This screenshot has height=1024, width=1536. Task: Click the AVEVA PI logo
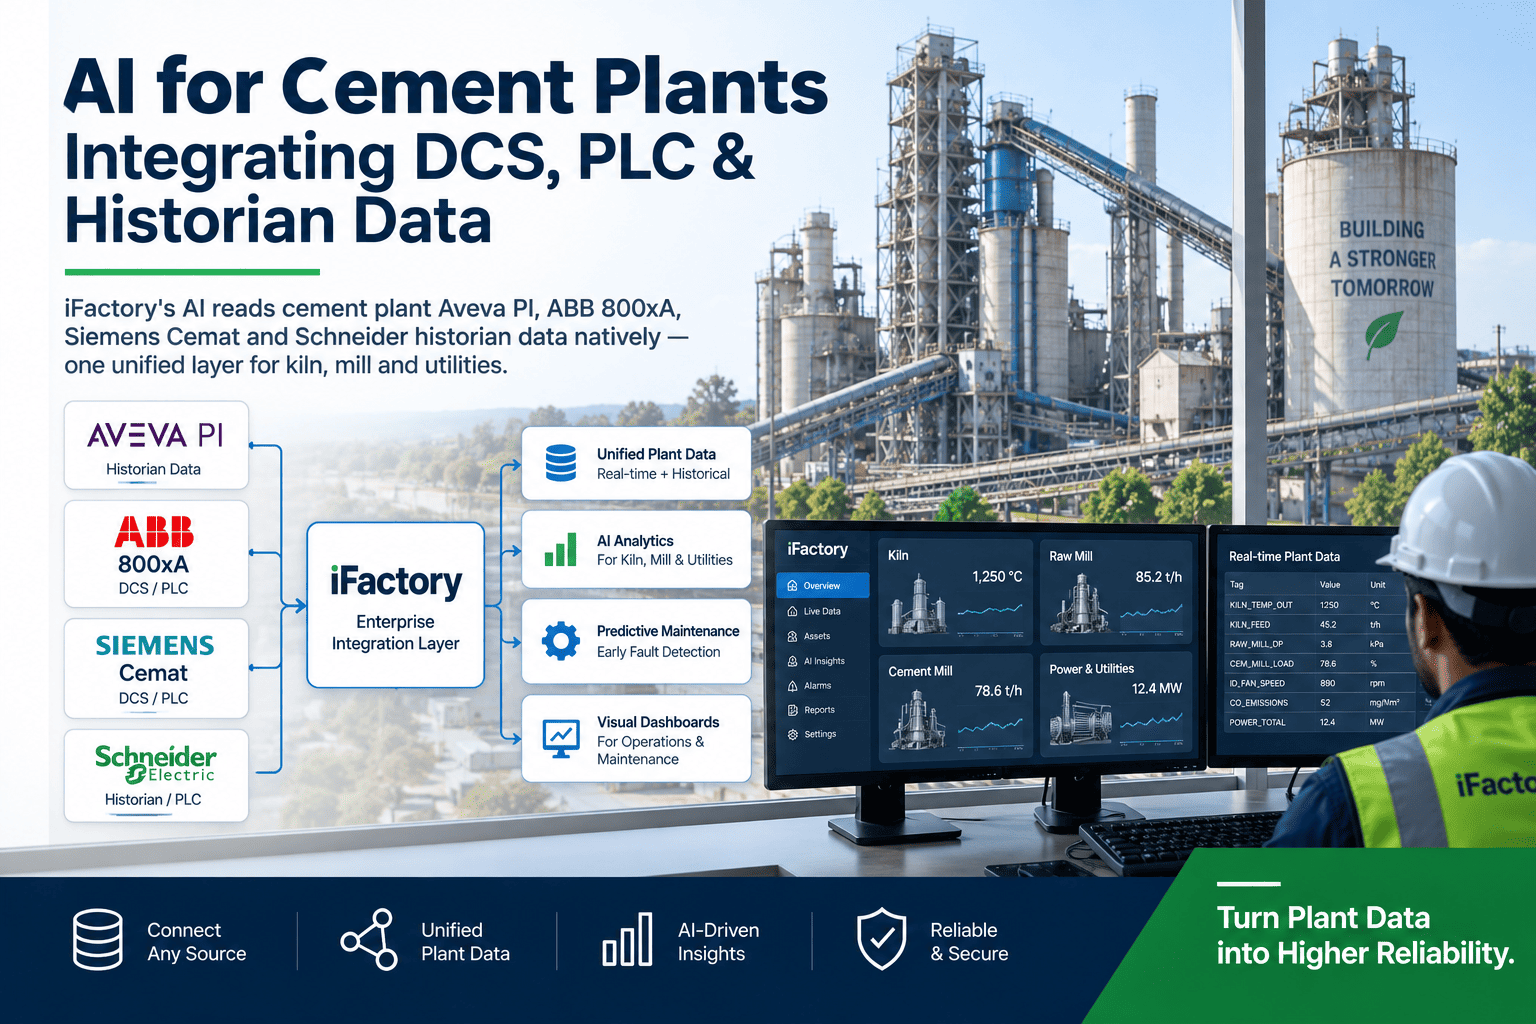point(155,435)
